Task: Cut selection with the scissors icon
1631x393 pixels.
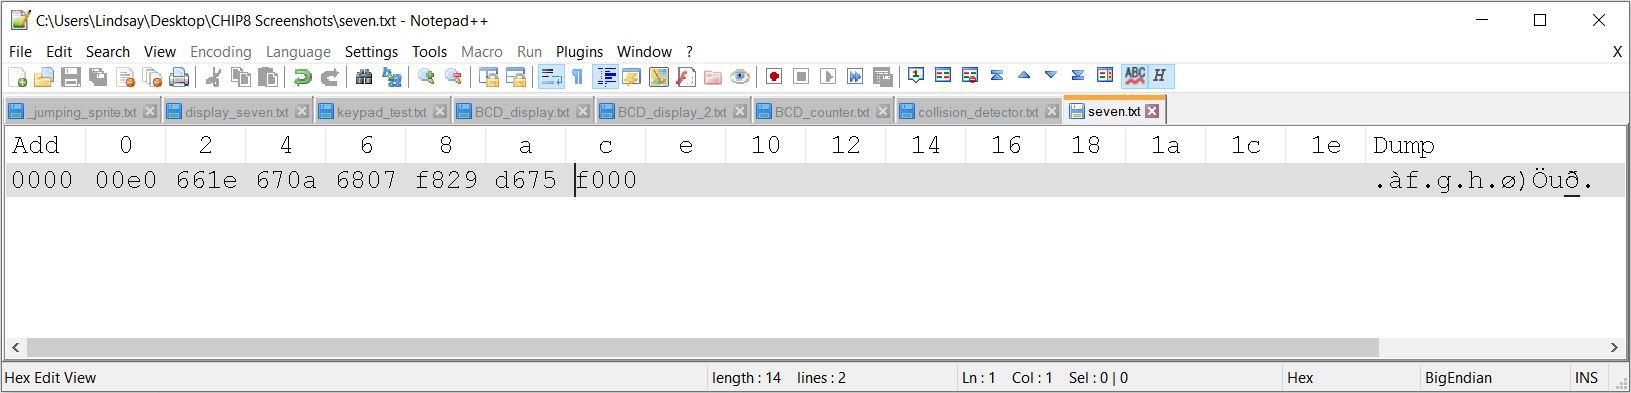Action: click(x=213, y=76)
